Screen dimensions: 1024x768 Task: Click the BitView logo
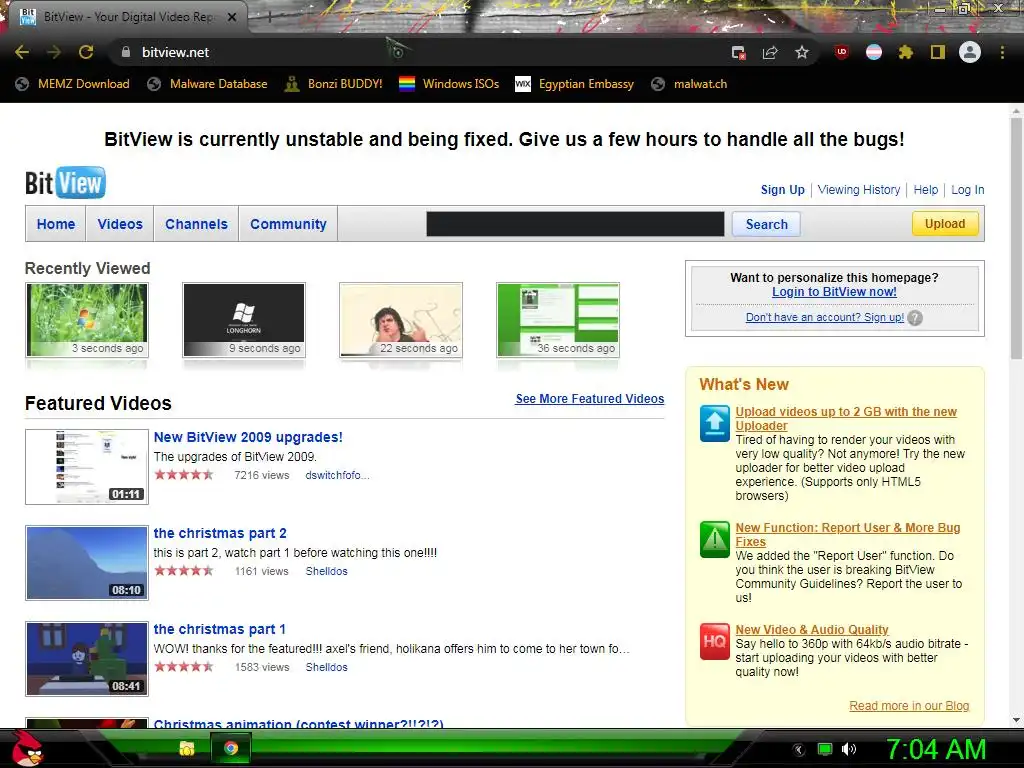point(65,183)
